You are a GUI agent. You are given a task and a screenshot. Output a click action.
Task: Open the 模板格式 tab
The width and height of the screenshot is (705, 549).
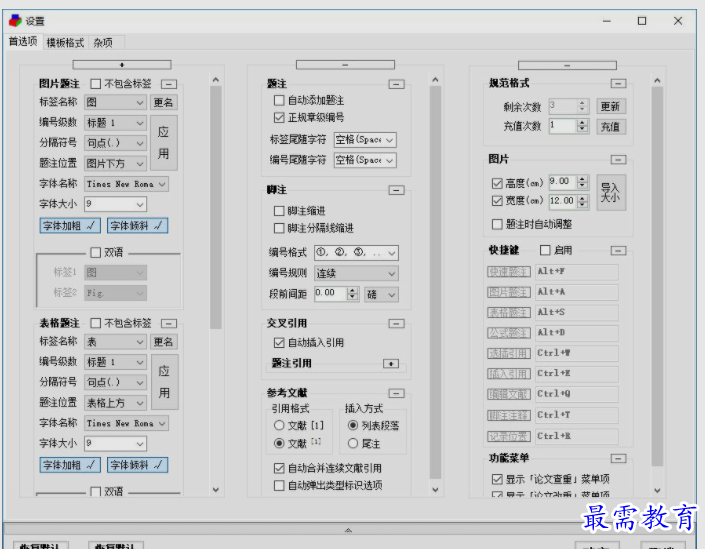65,43
